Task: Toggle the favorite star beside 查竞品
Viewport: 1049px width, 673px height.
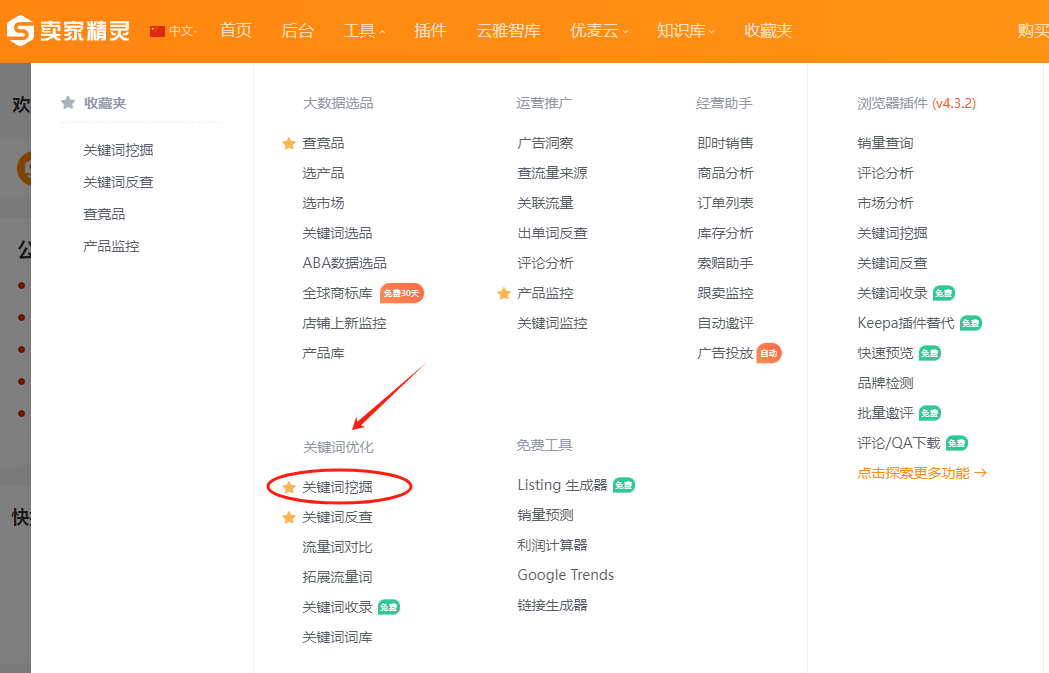Action: (289, 142)
